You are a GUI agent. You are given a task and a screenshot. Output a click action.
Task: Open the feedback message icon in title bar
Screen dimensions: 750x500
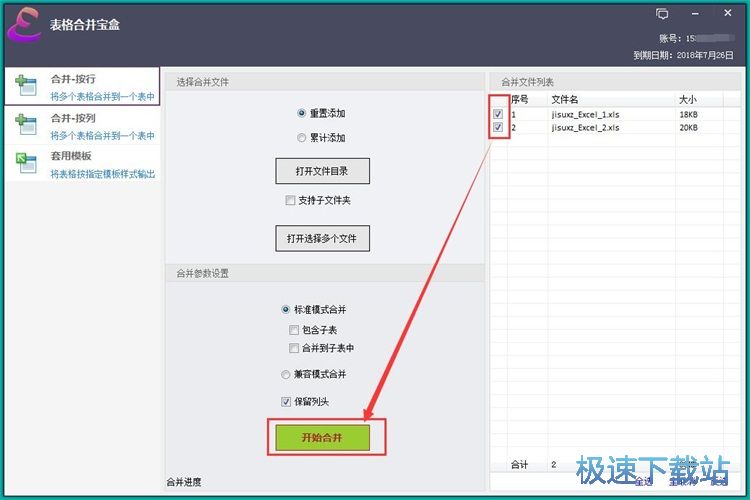[x=662, y=13]
